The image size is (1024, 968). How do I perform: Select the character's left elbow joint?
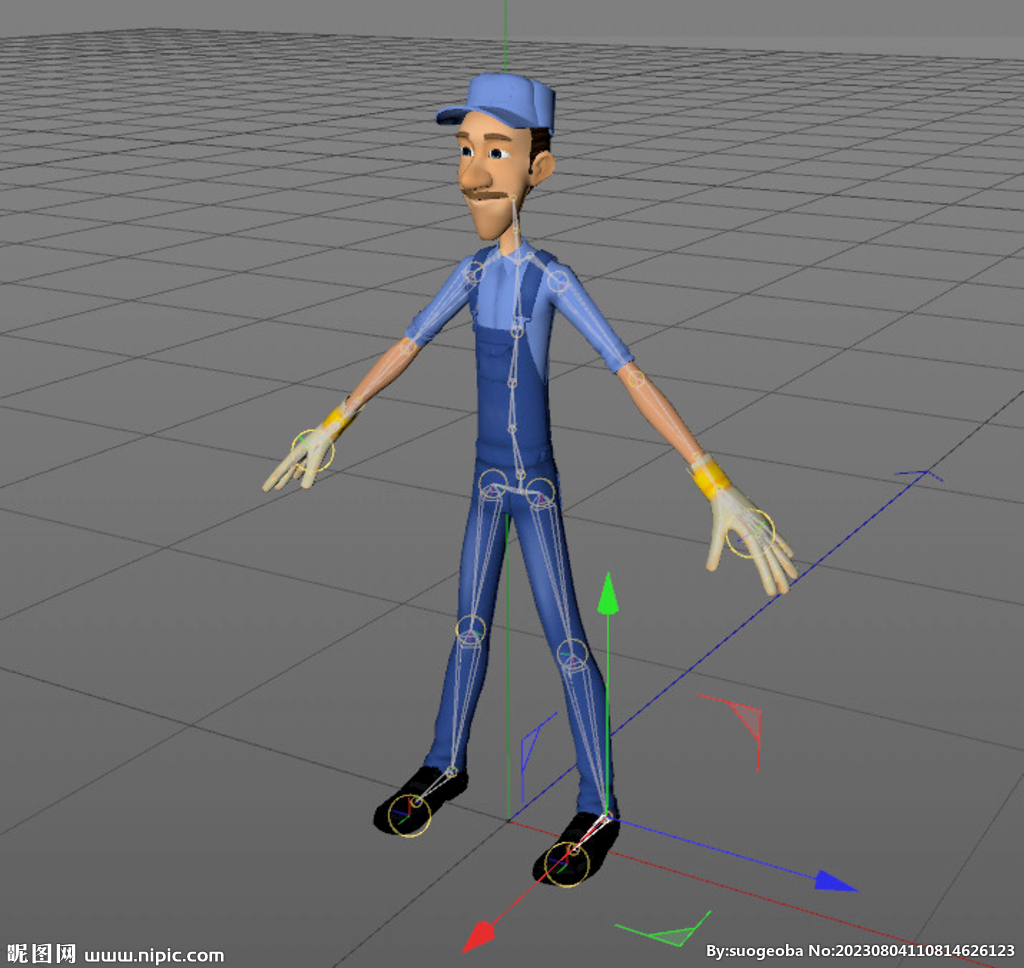click(635, 378)
